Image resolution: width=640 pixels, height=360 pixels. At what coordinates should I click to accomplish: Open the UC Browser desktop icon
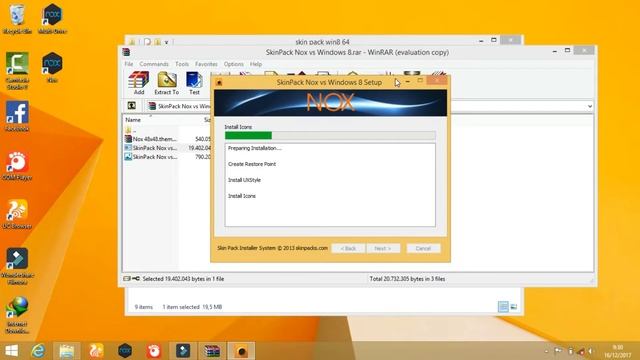click(x=17, y=214)
